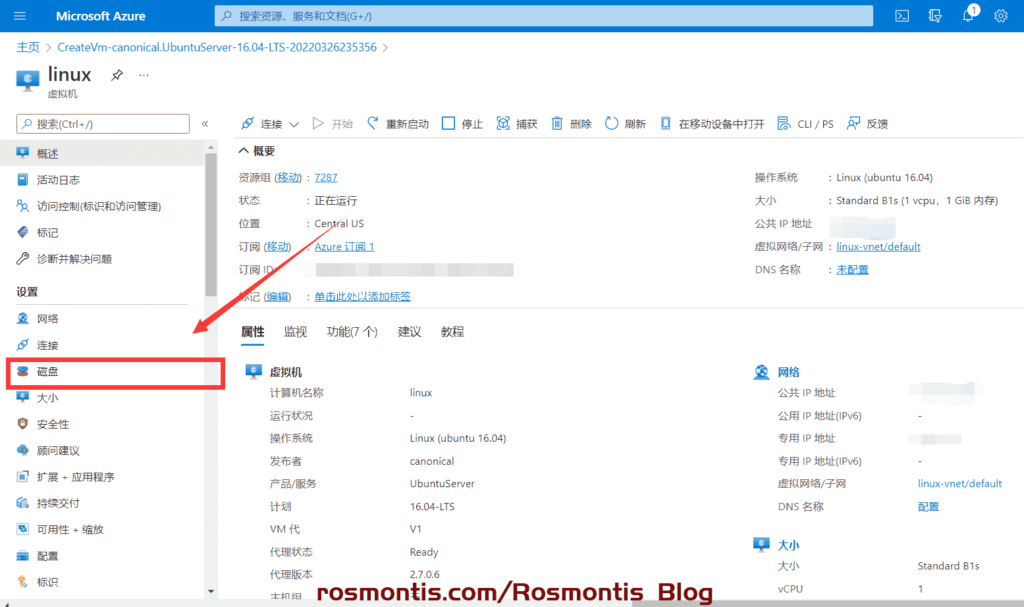Open the more options ellipsis next to linux

(144, 75)
